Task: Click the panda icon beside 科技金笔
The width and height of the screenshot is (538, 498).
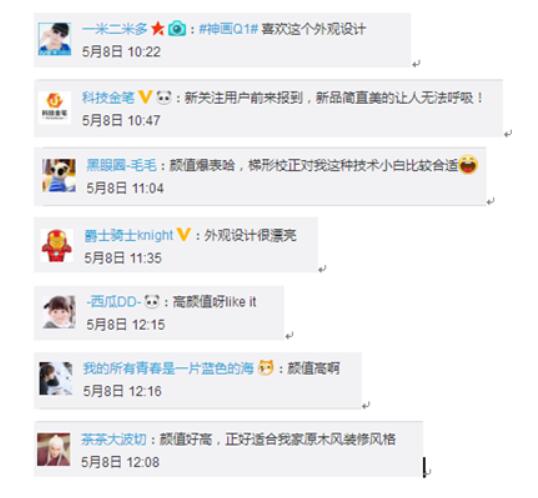Action: [x=164, y=97]
